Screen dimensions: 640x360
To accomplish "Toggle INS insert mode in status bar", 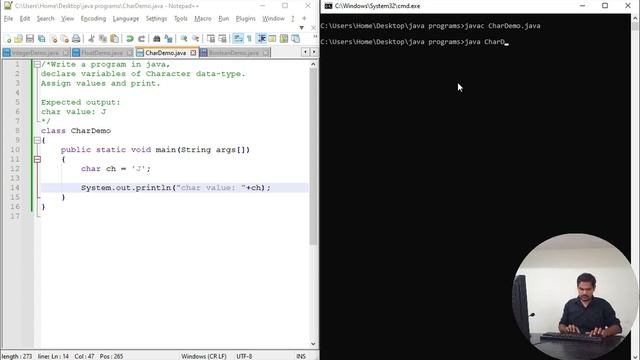I will point(301,356).
